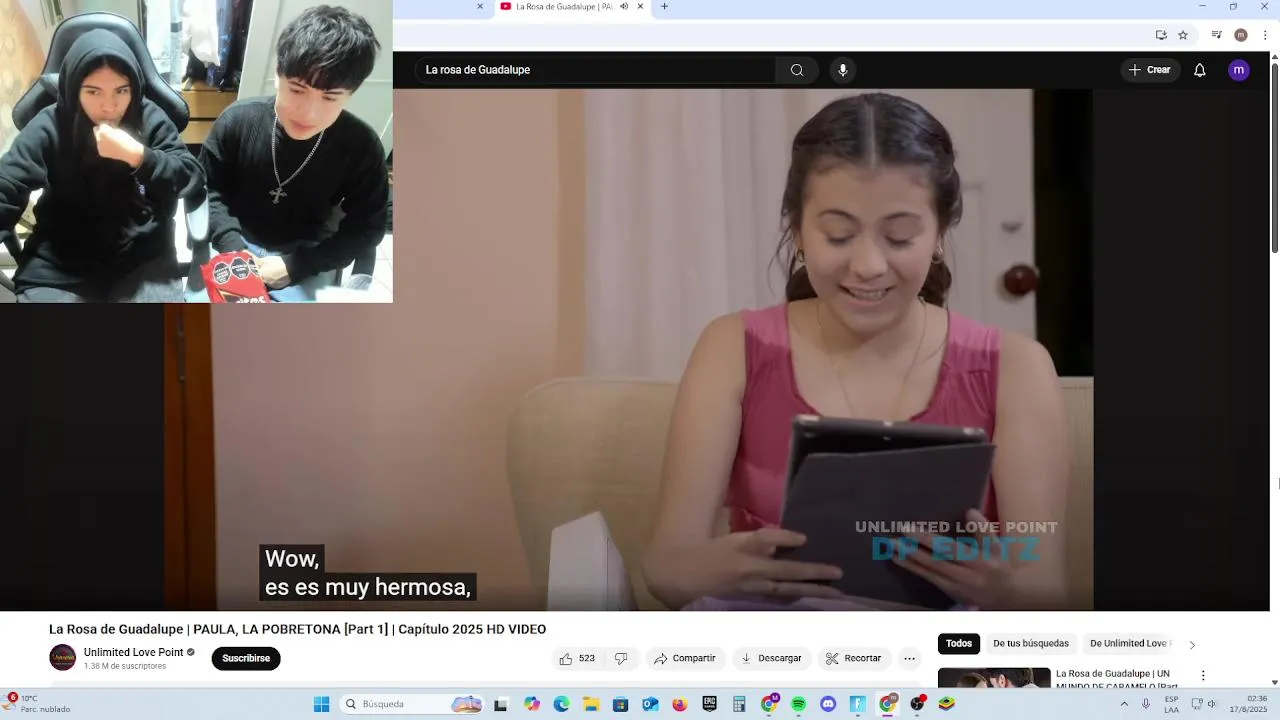
Task: Subscribe with the Suscribirse button
Action: [x=246, y=658]
